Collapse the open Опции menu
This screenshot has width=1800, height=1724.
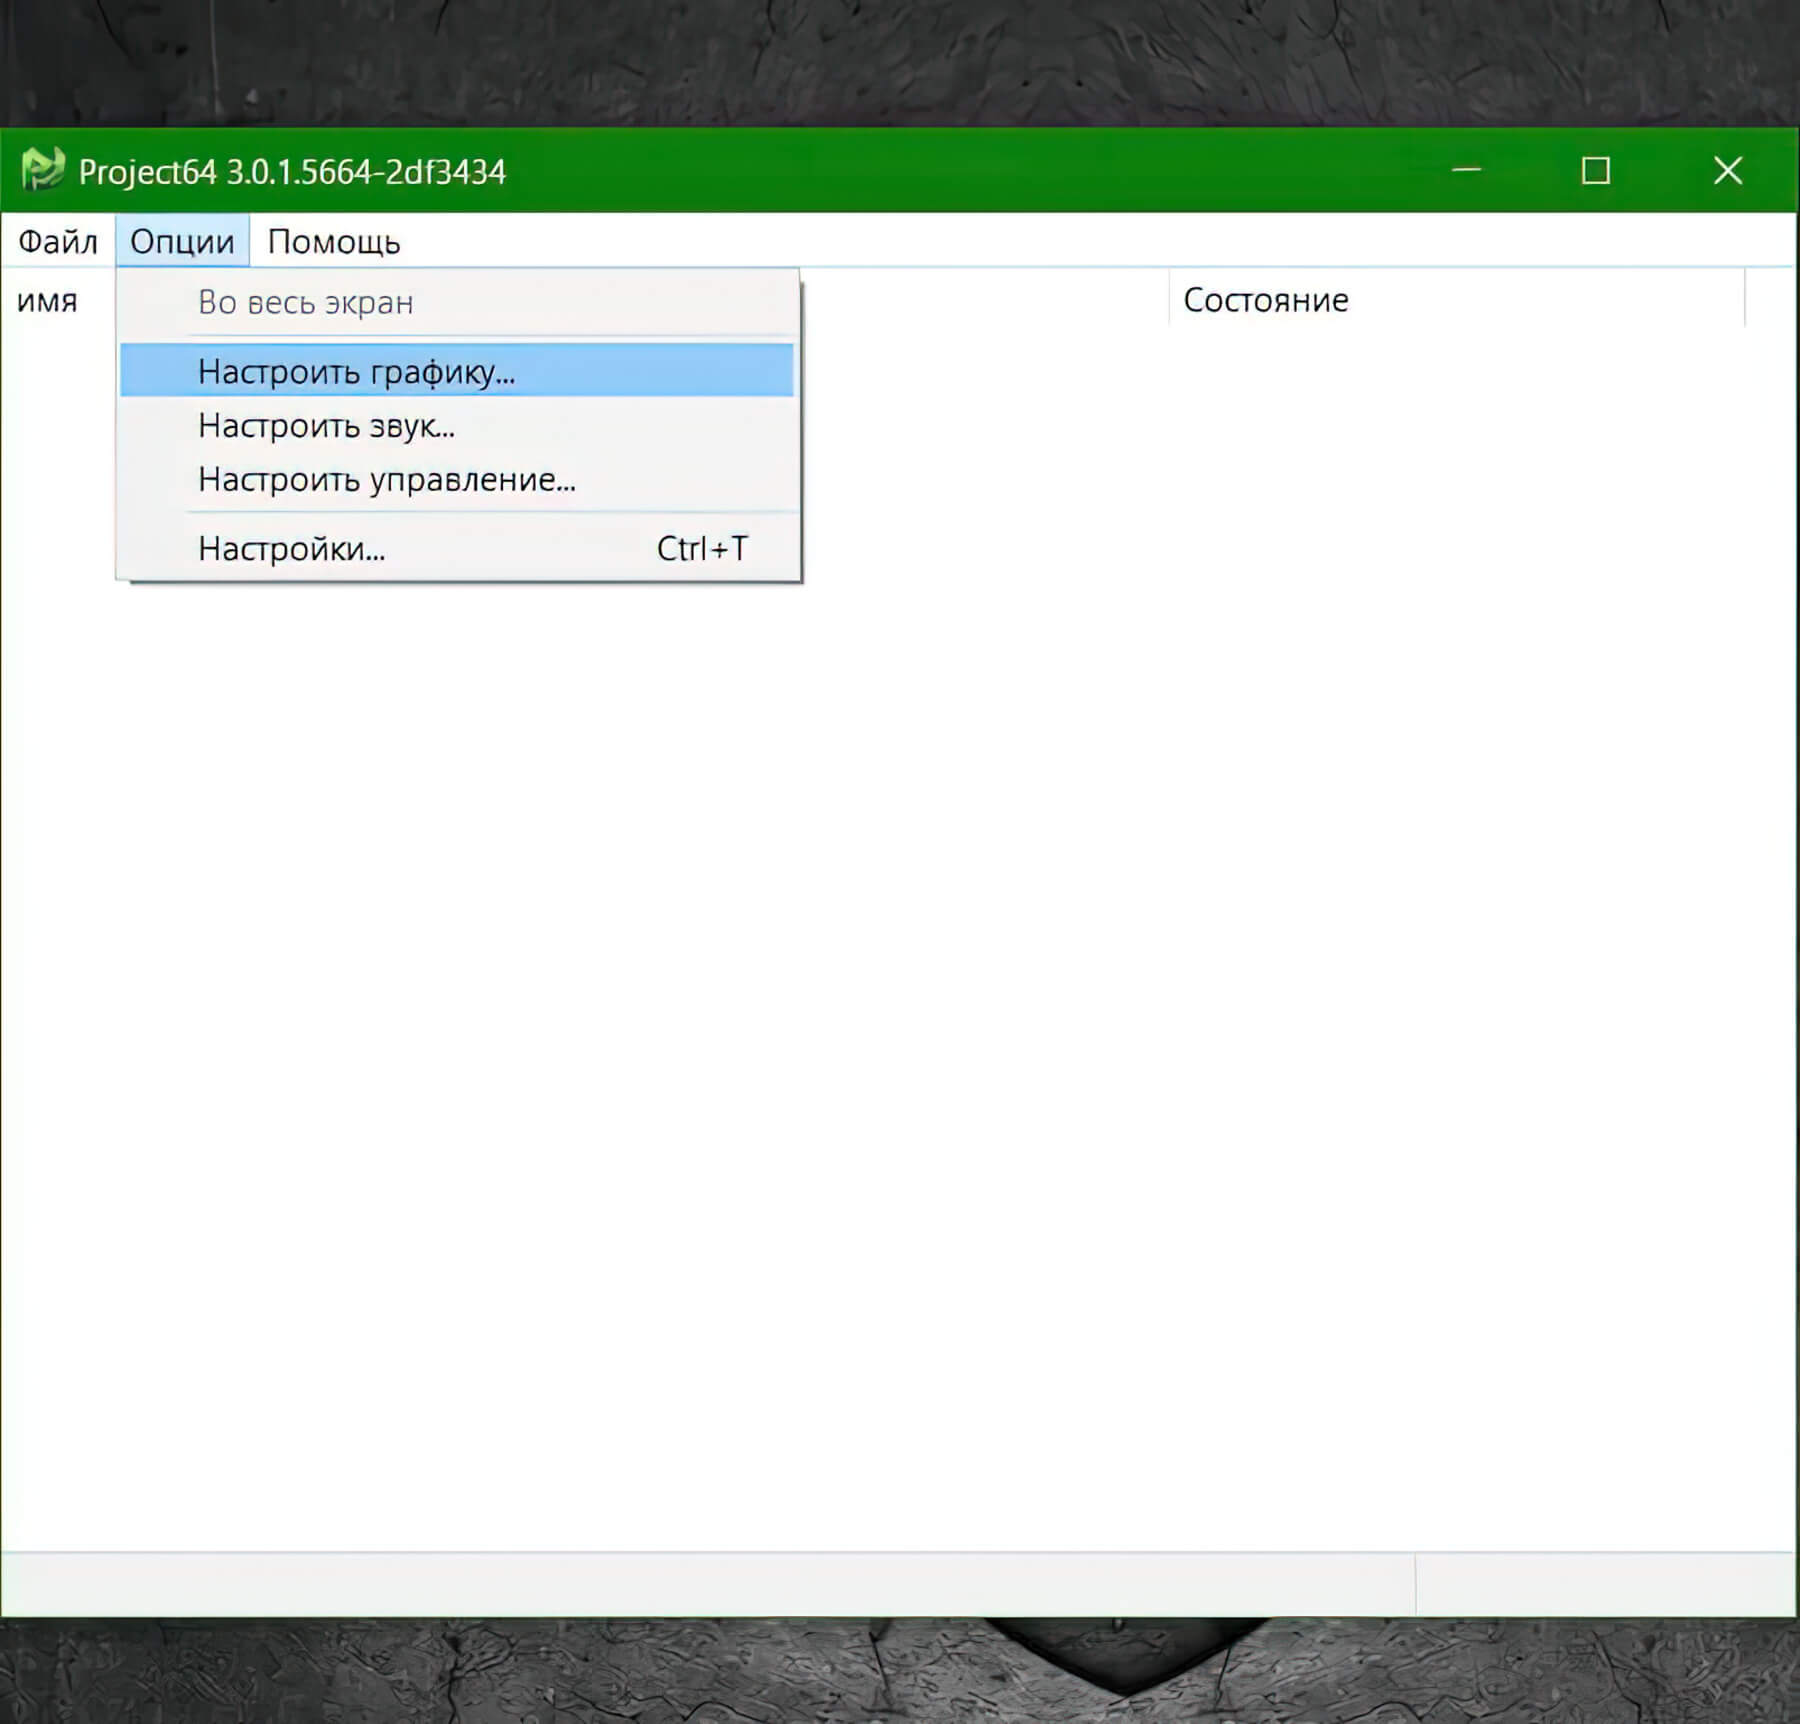(182, 242)
